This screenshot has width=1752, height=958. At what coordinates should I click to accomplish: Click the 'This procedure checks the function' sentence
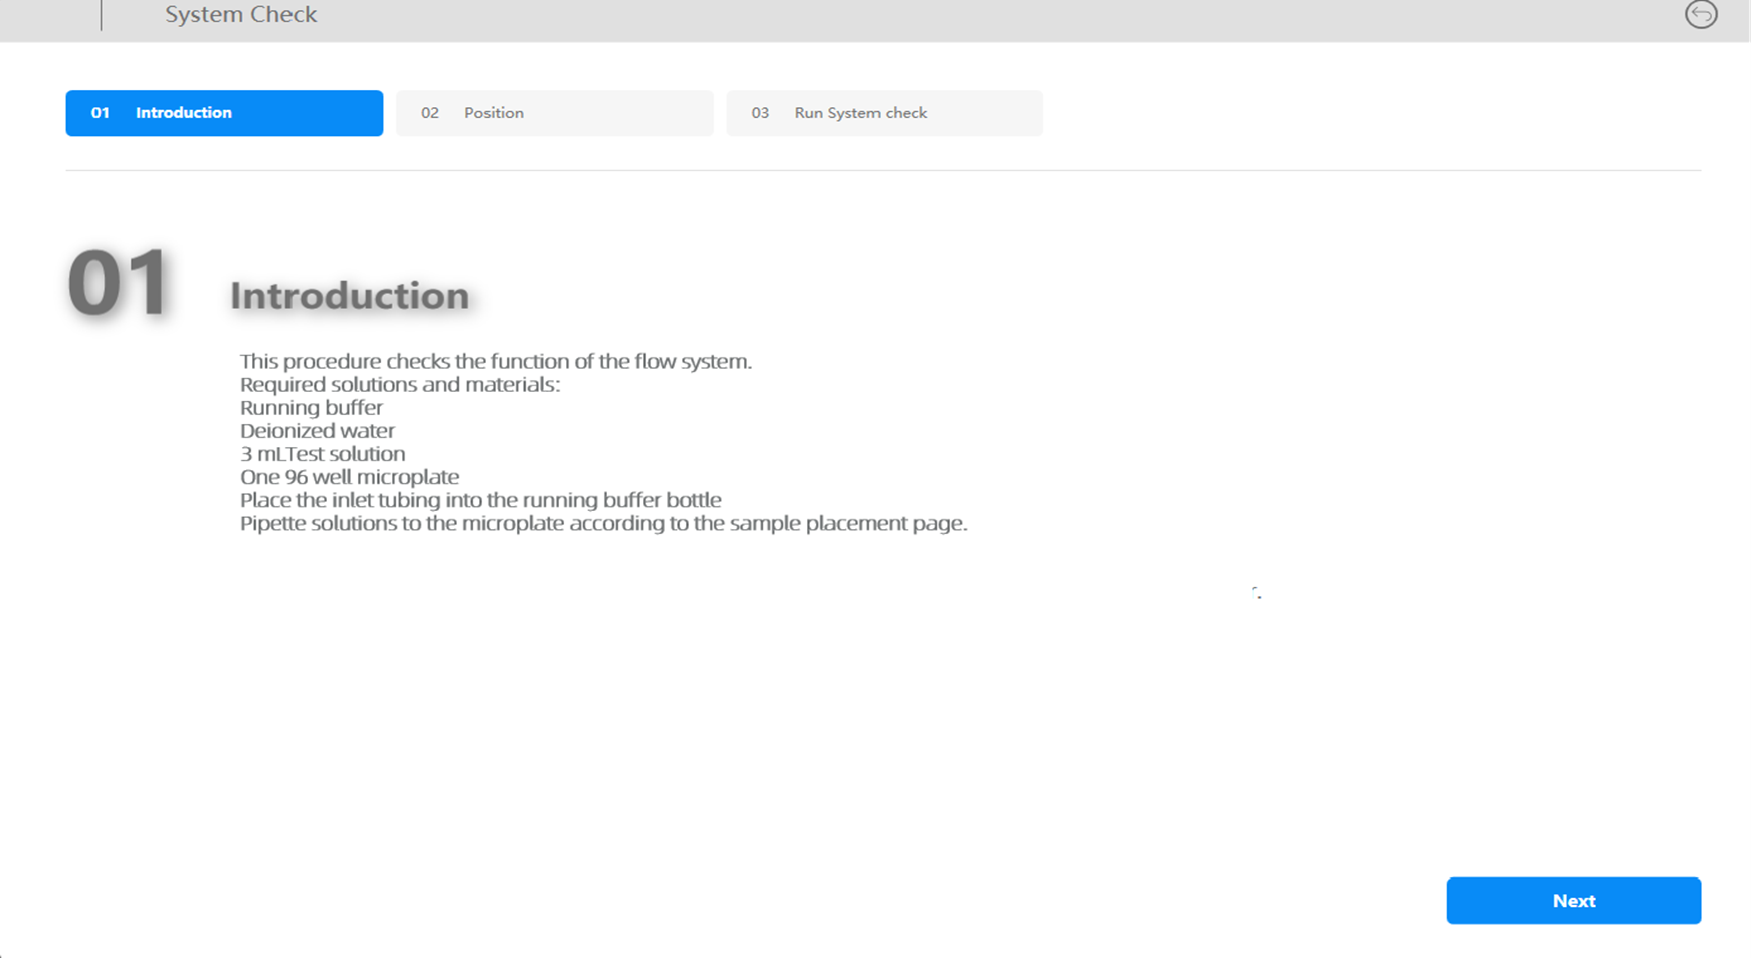(x=495, y=361)
